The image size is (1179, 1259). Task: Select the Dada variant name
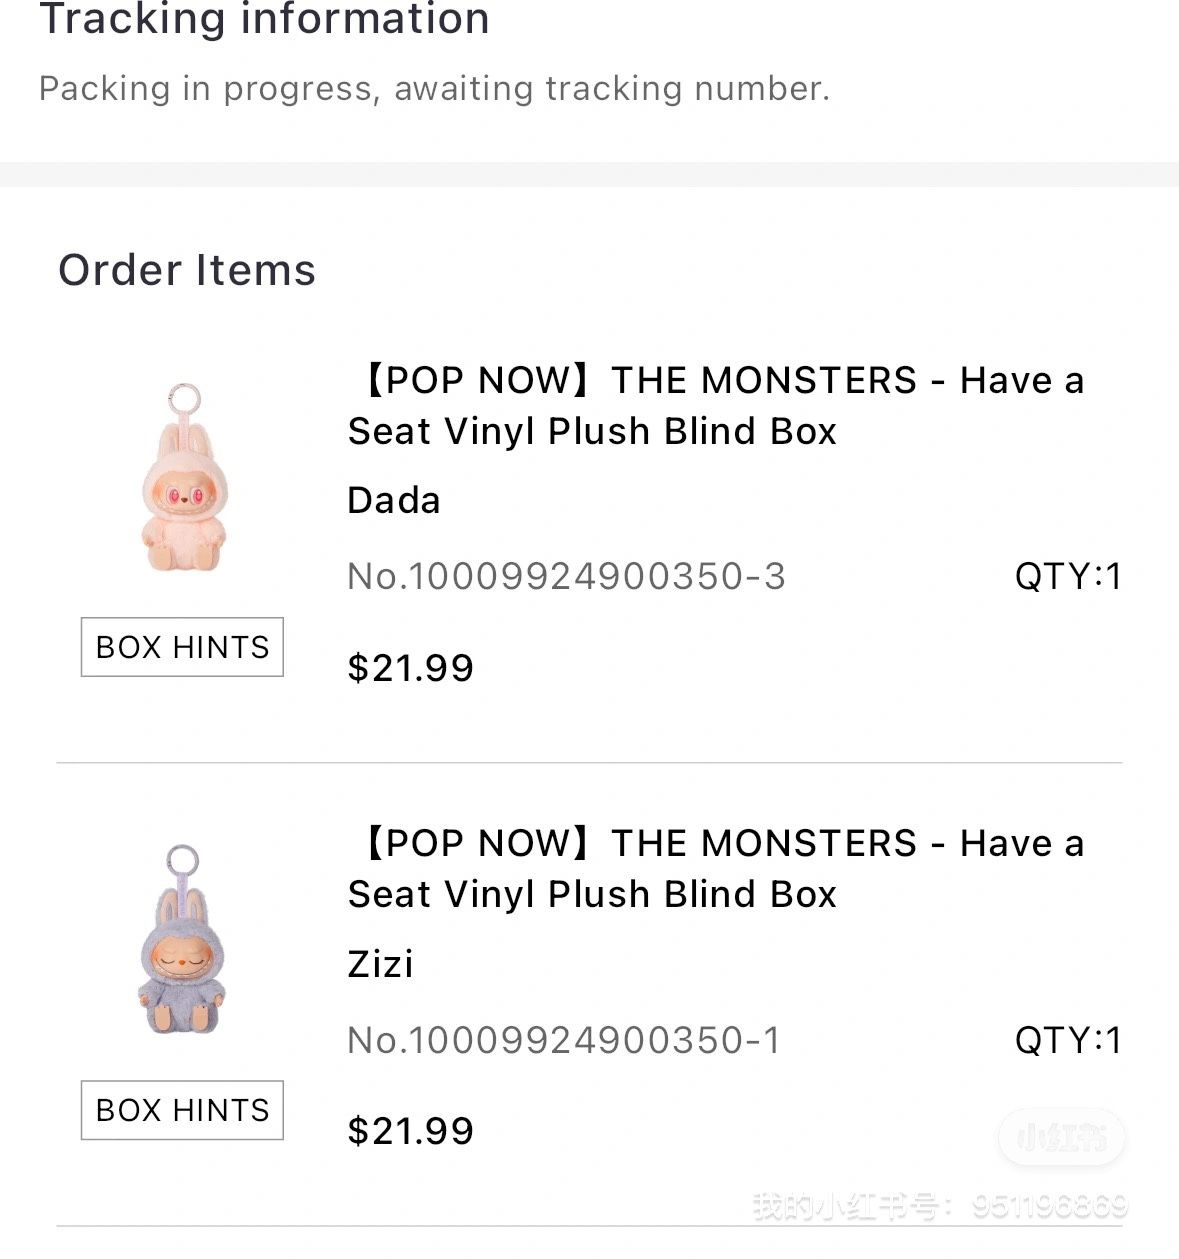tap(394, 500)
